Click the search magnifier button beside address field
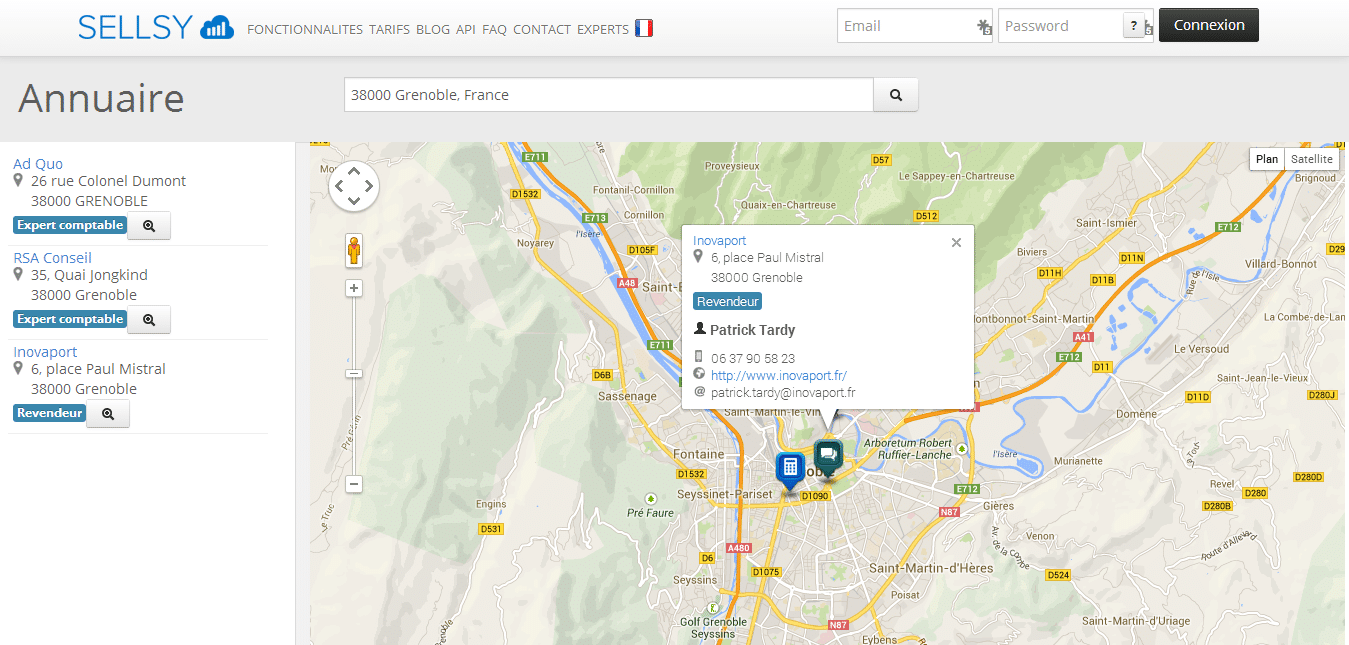The width and height of the screenshot is (1349, 645). (x=896, y=95)
